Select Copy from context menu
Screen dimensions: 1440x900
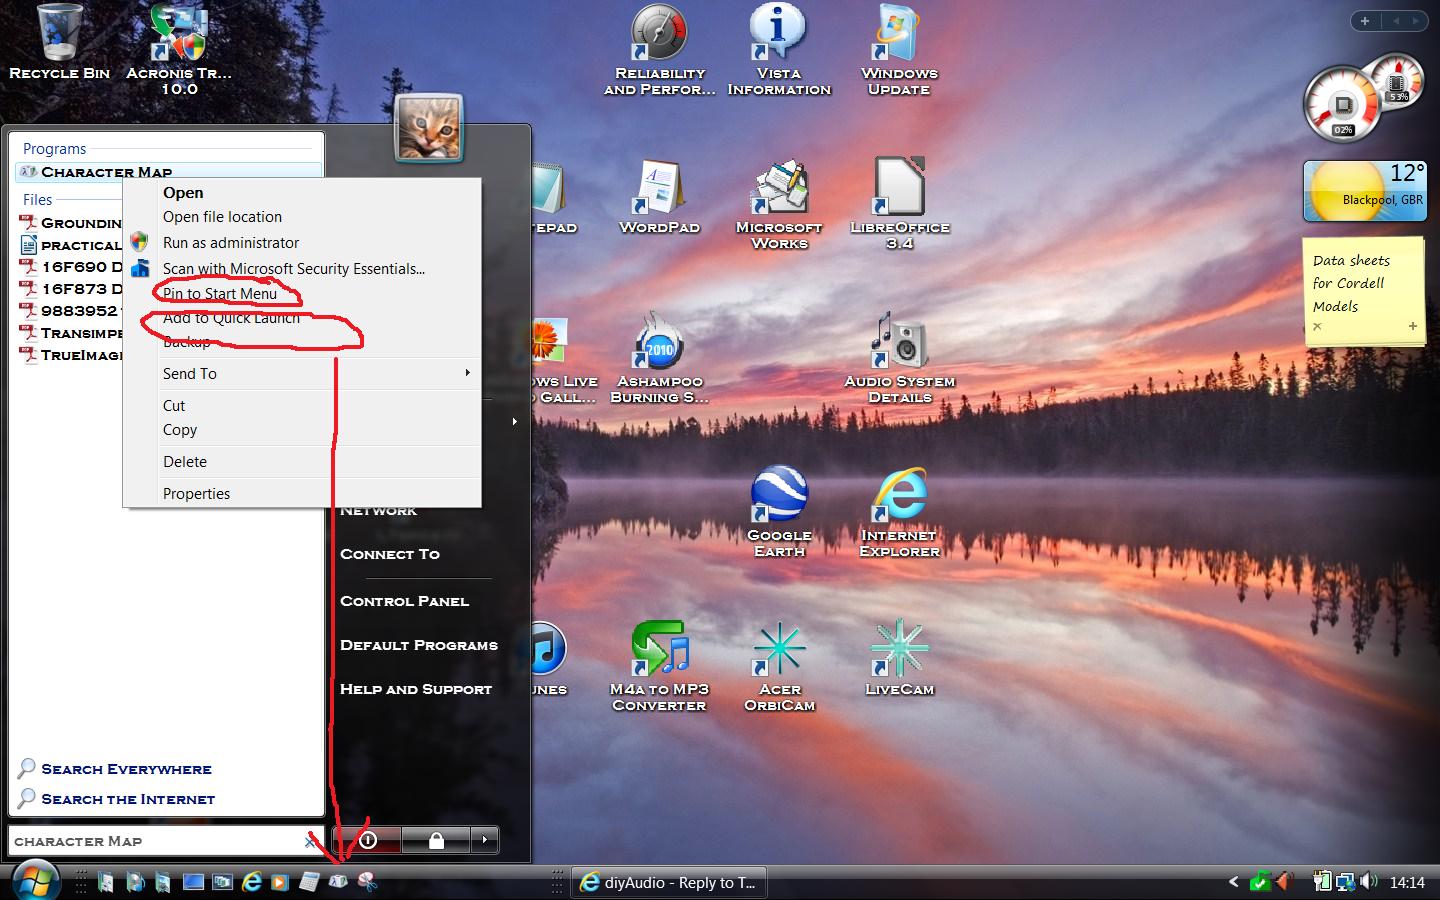(180, 429)
